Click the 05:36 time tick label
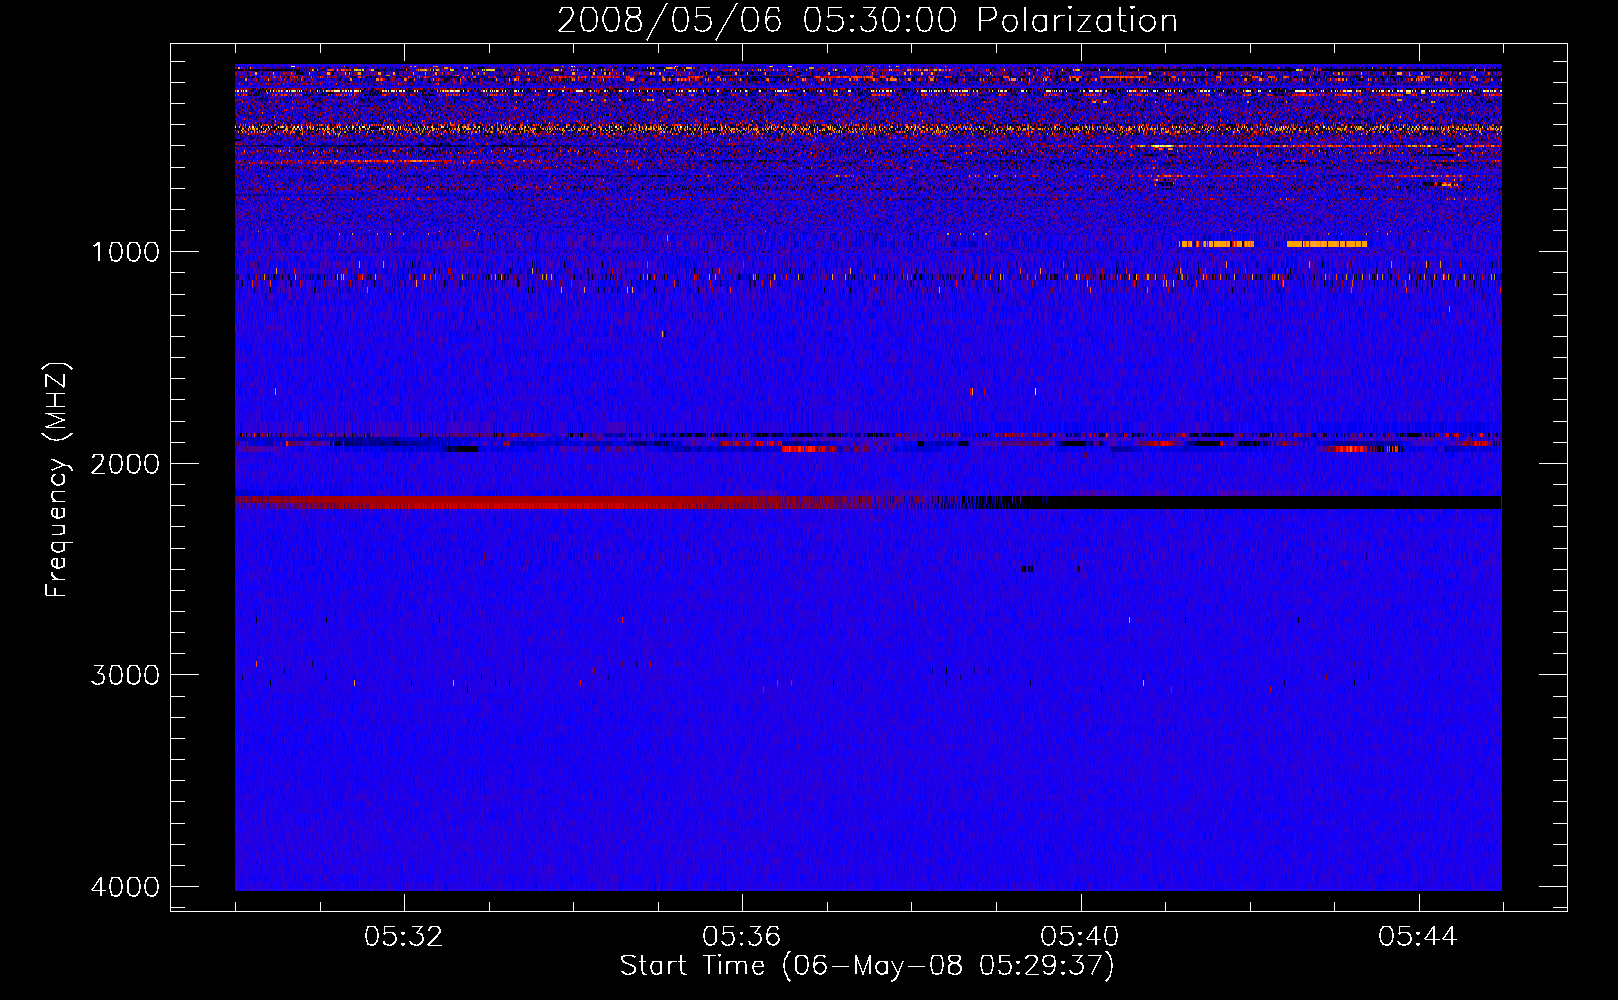This screenshot has height=1000, width=1618. pyautogui.click(x=742, y=937)
